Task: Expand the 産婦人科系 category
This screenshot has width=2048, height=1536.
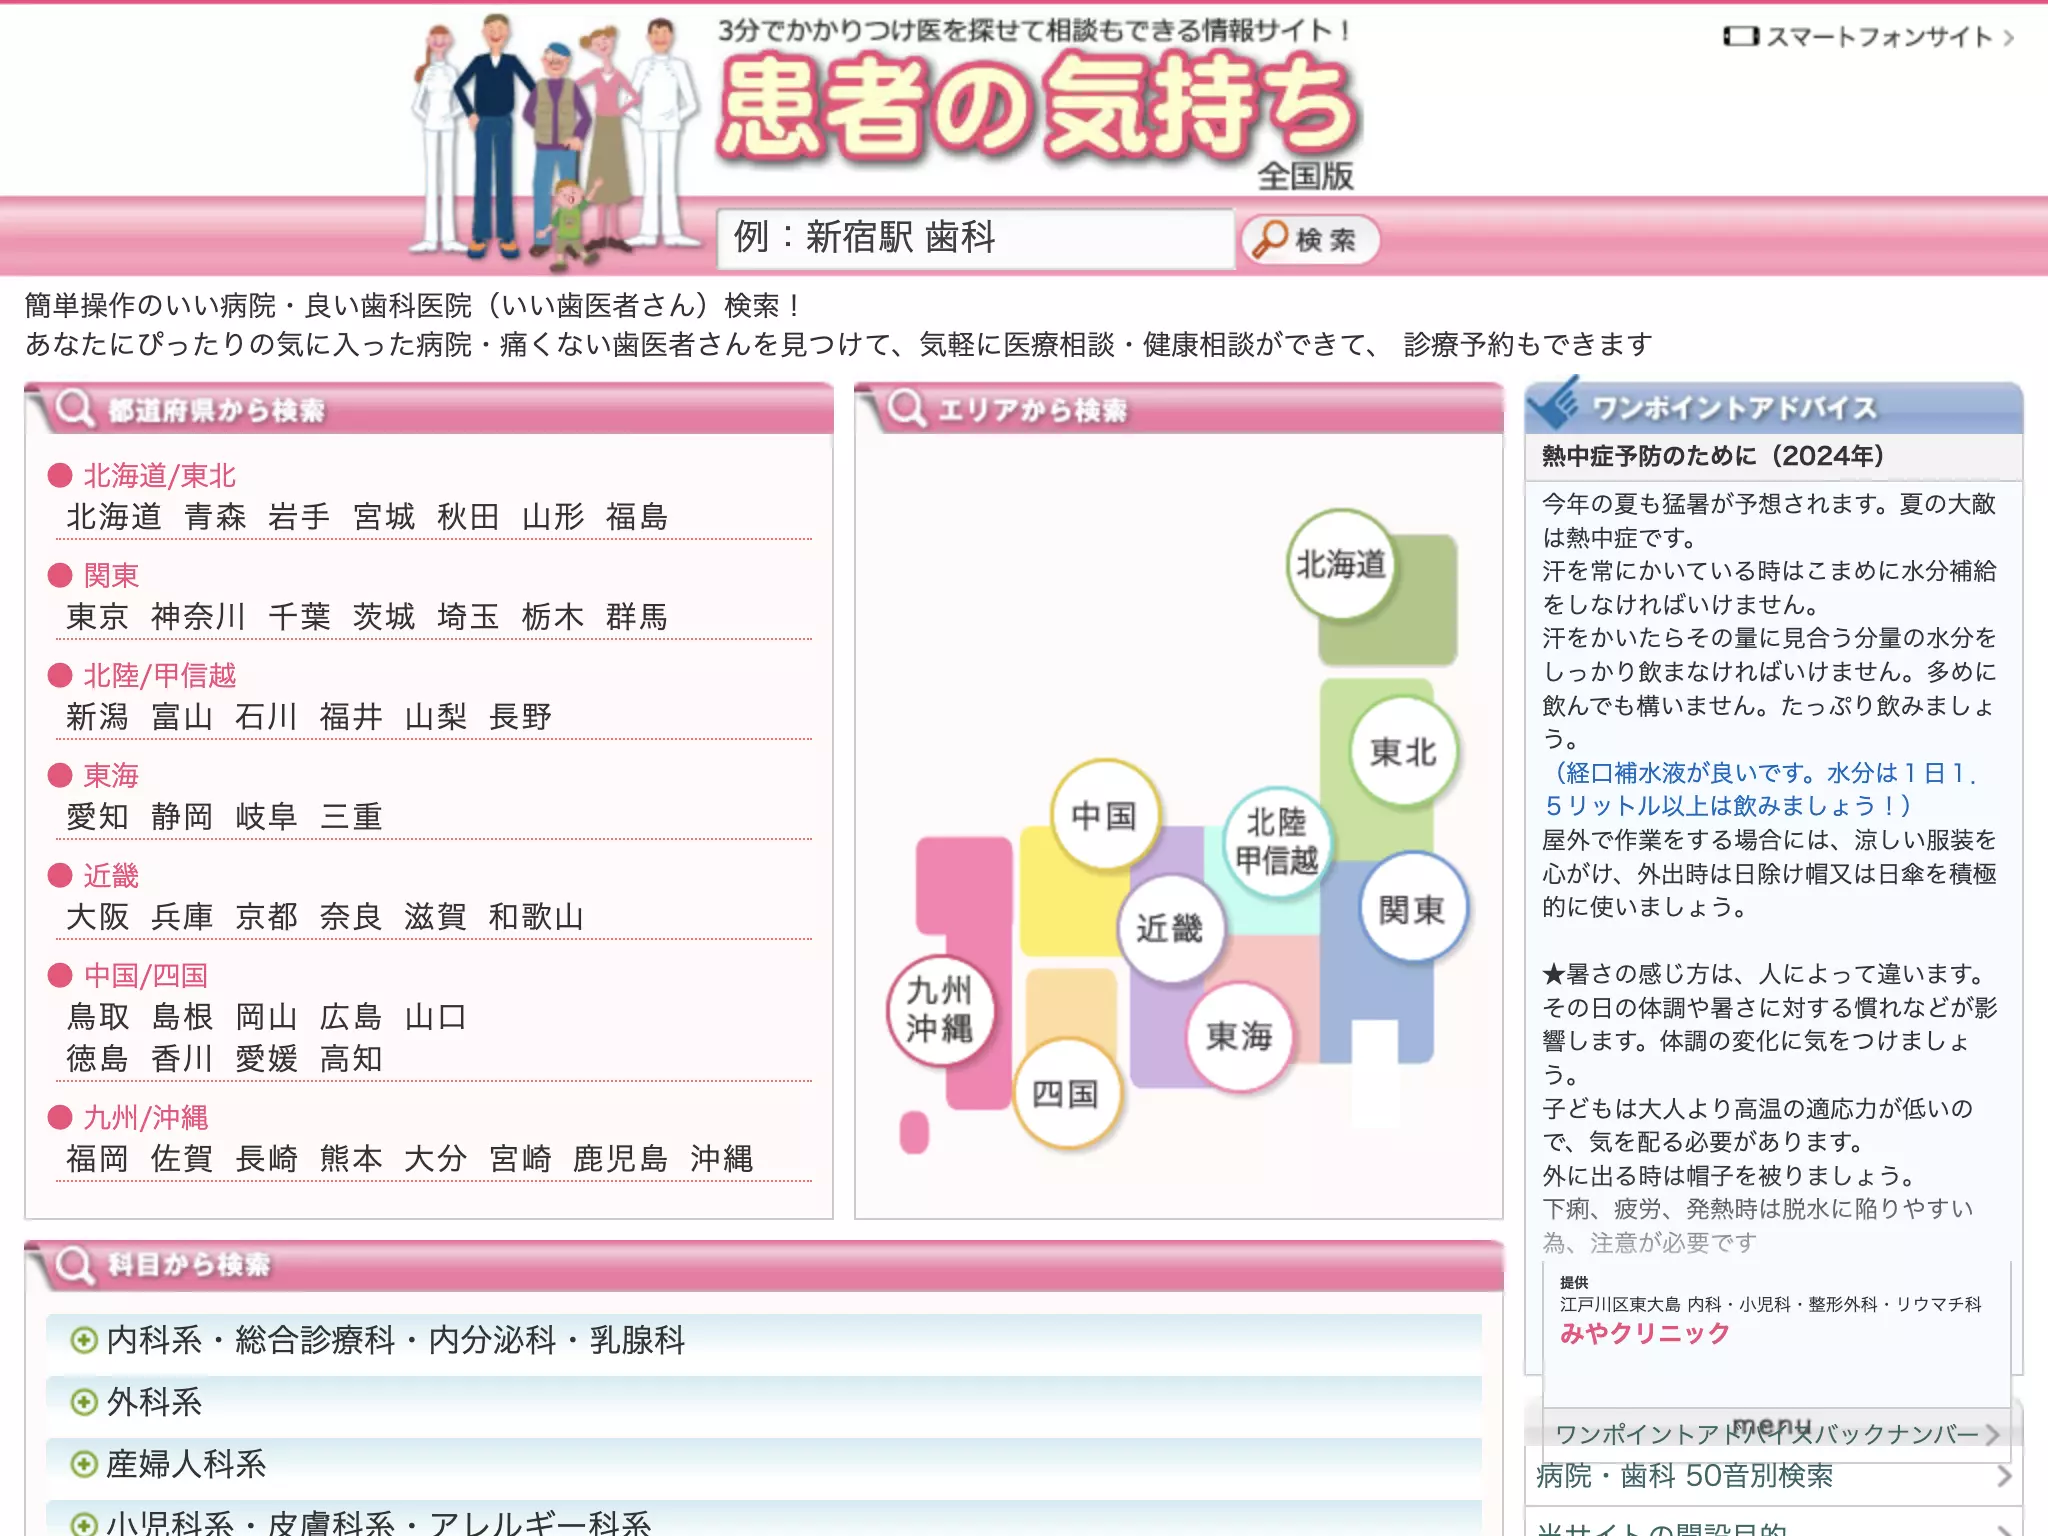Action: tap(764, 1464)
